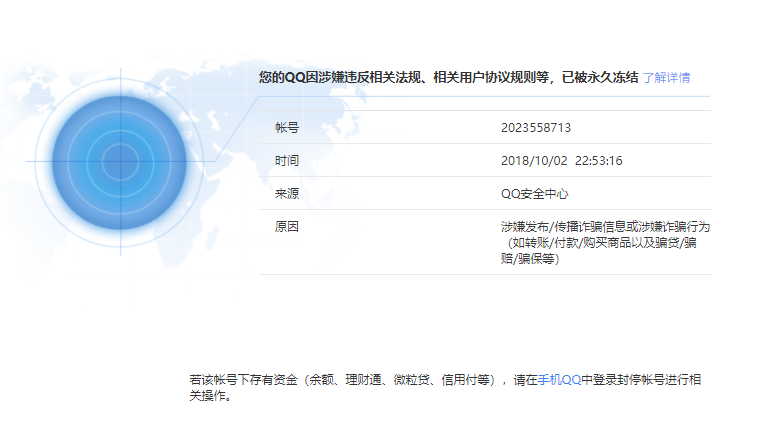Follow the 手机QQ link
The image size is (781, 442).
point(559,380)
